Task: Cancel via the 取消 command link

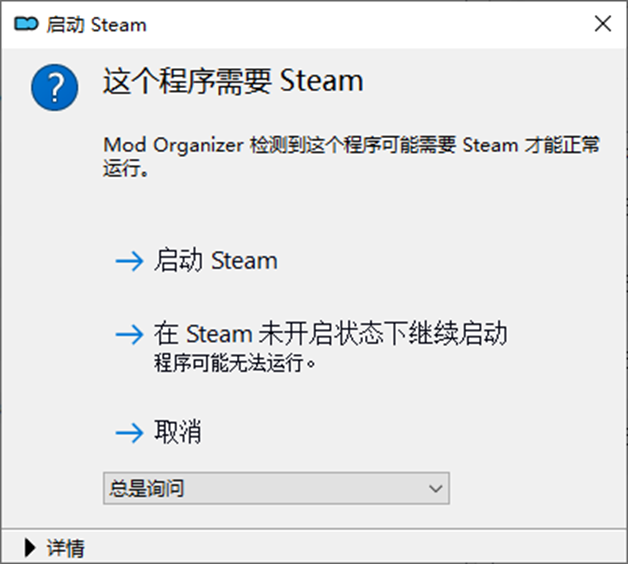Action: tap(178, 432)
